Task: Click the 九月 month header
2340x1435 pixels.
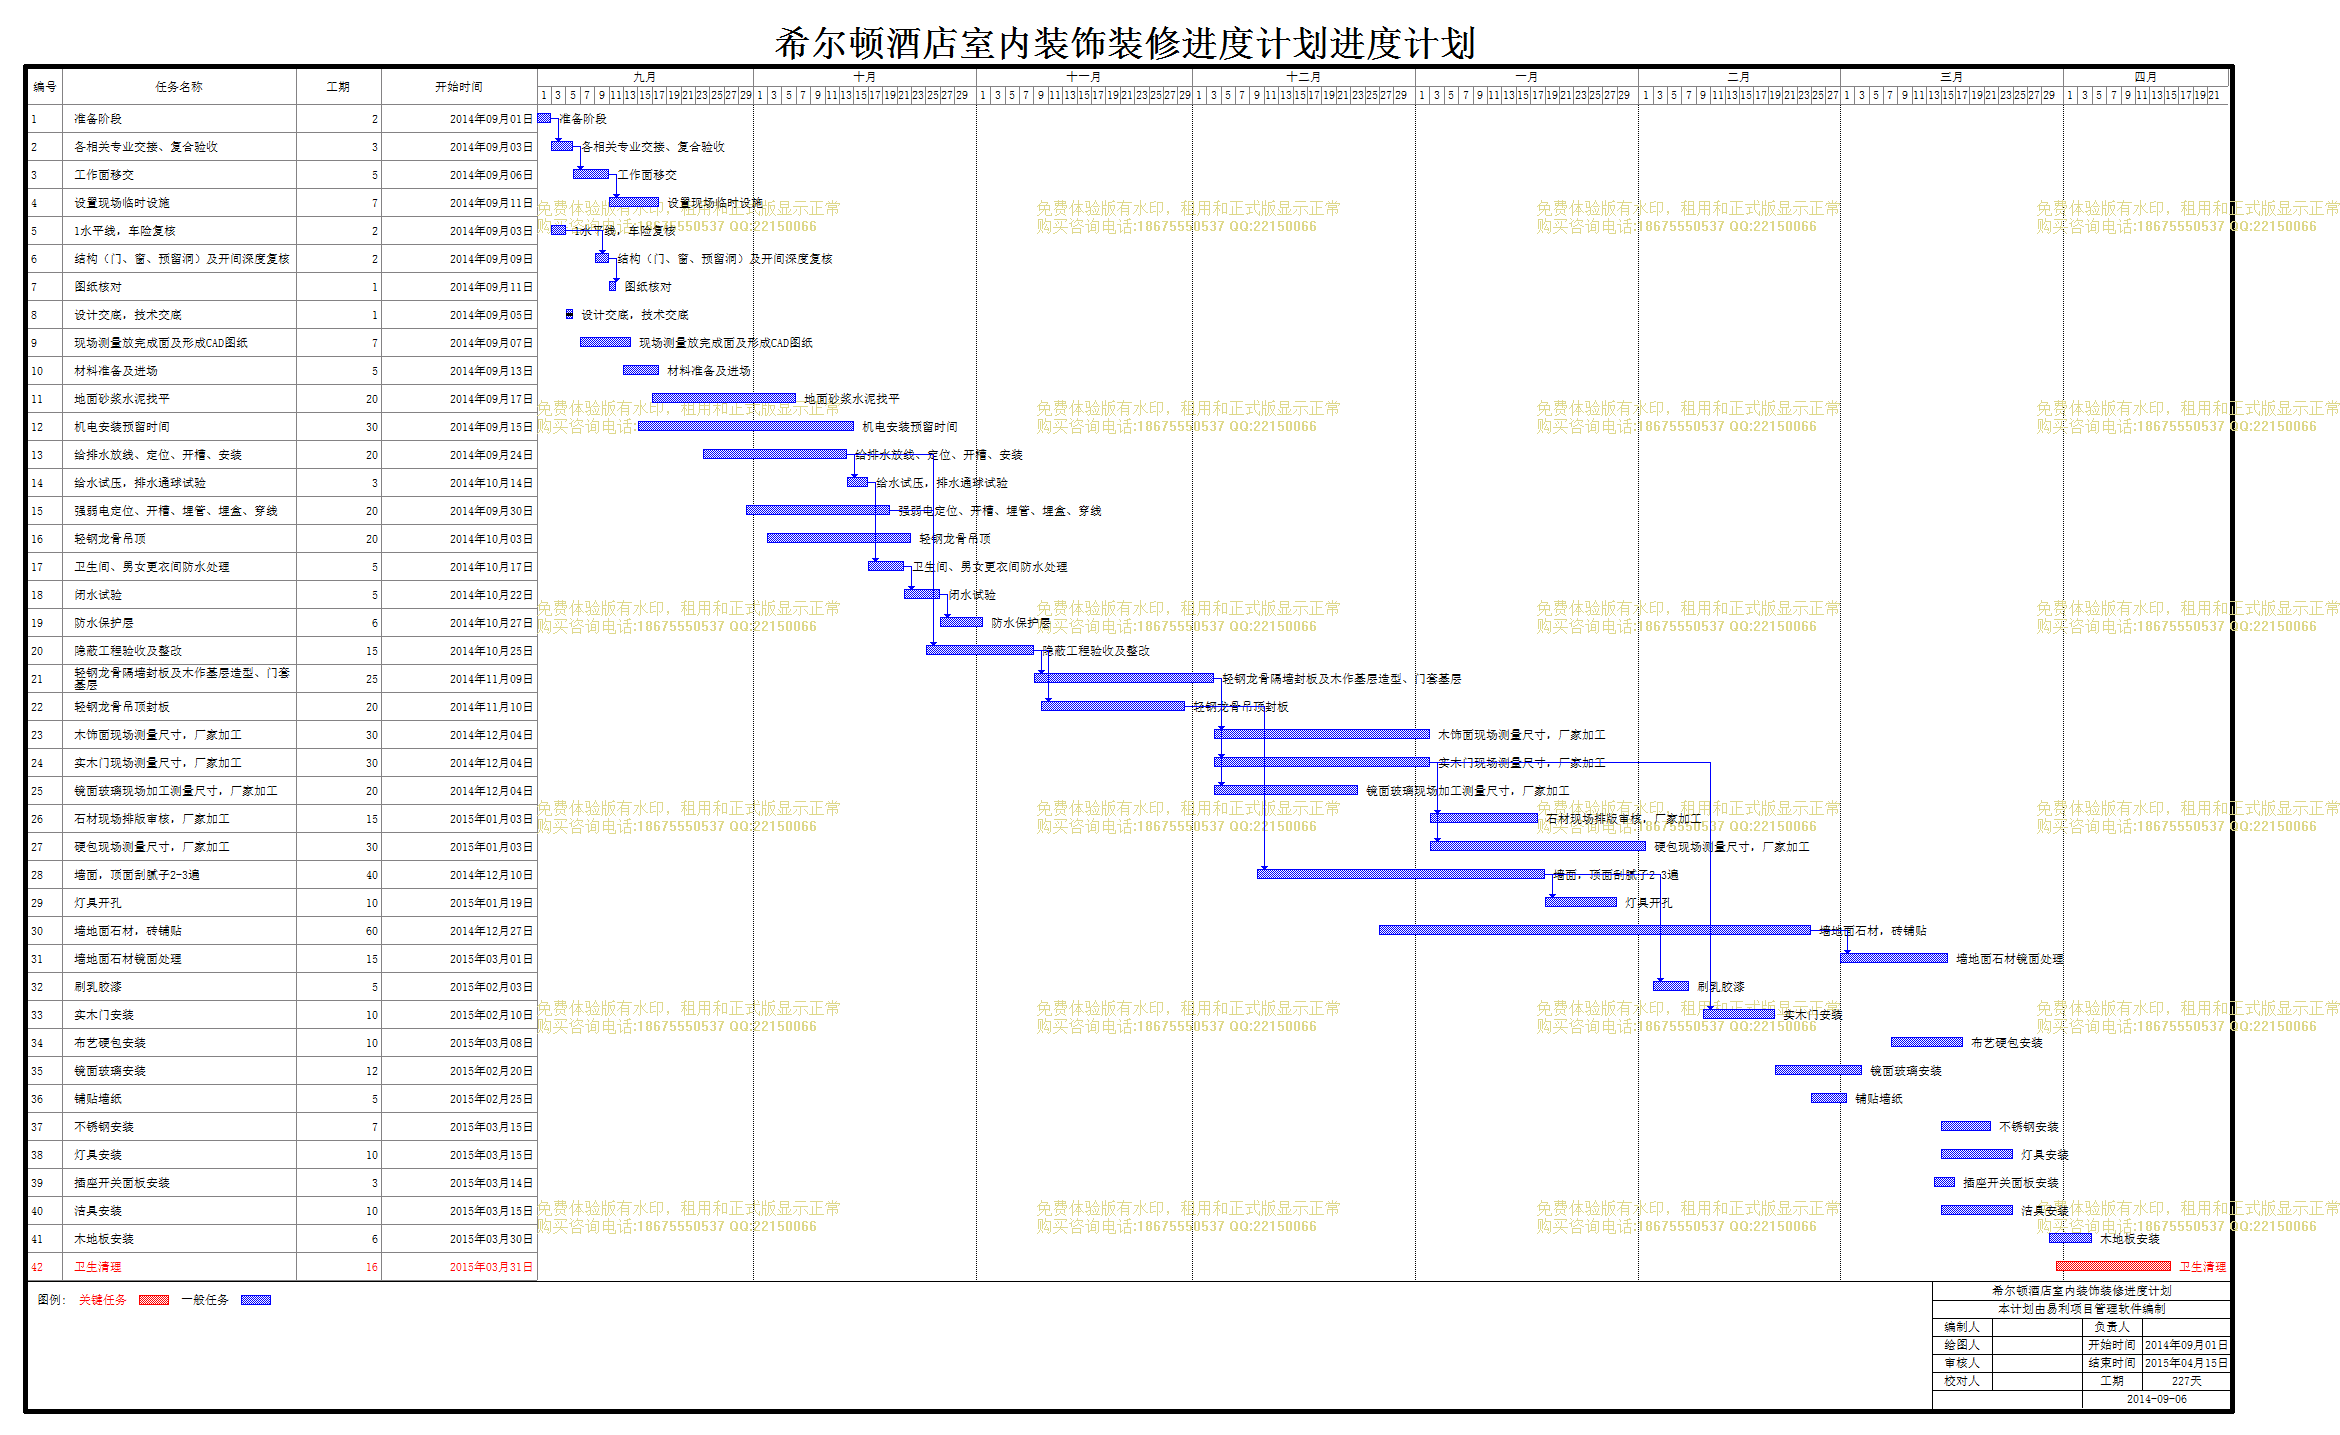Action: pyautogui.click(x=645, y=77)
